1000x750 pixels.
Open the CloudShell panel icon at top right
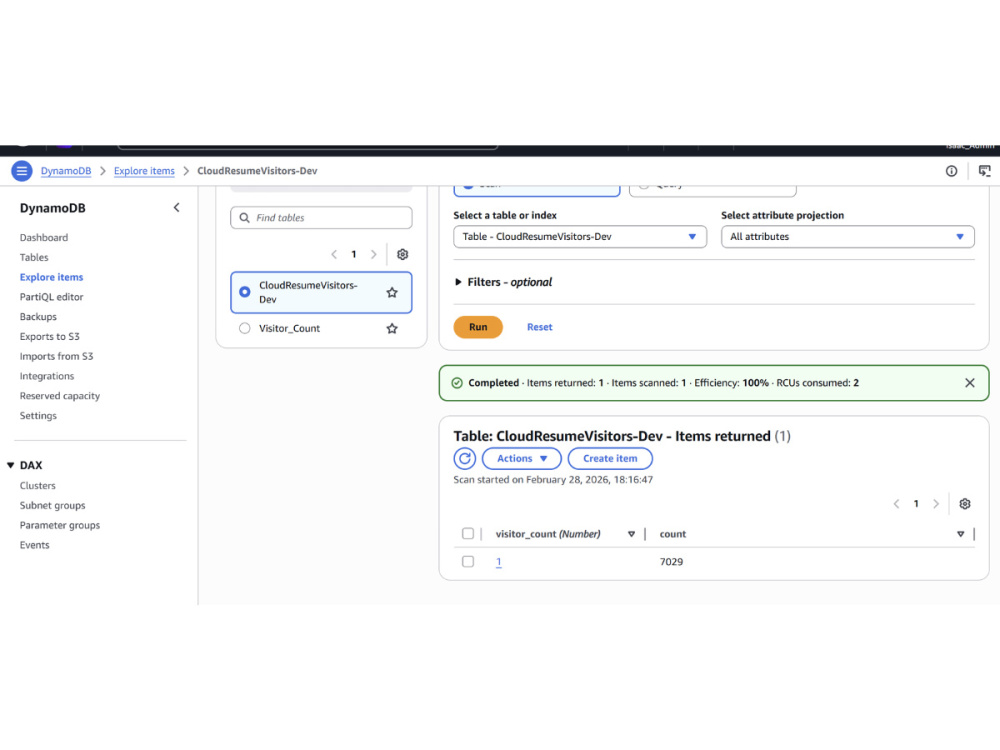(x=985, y=171)
